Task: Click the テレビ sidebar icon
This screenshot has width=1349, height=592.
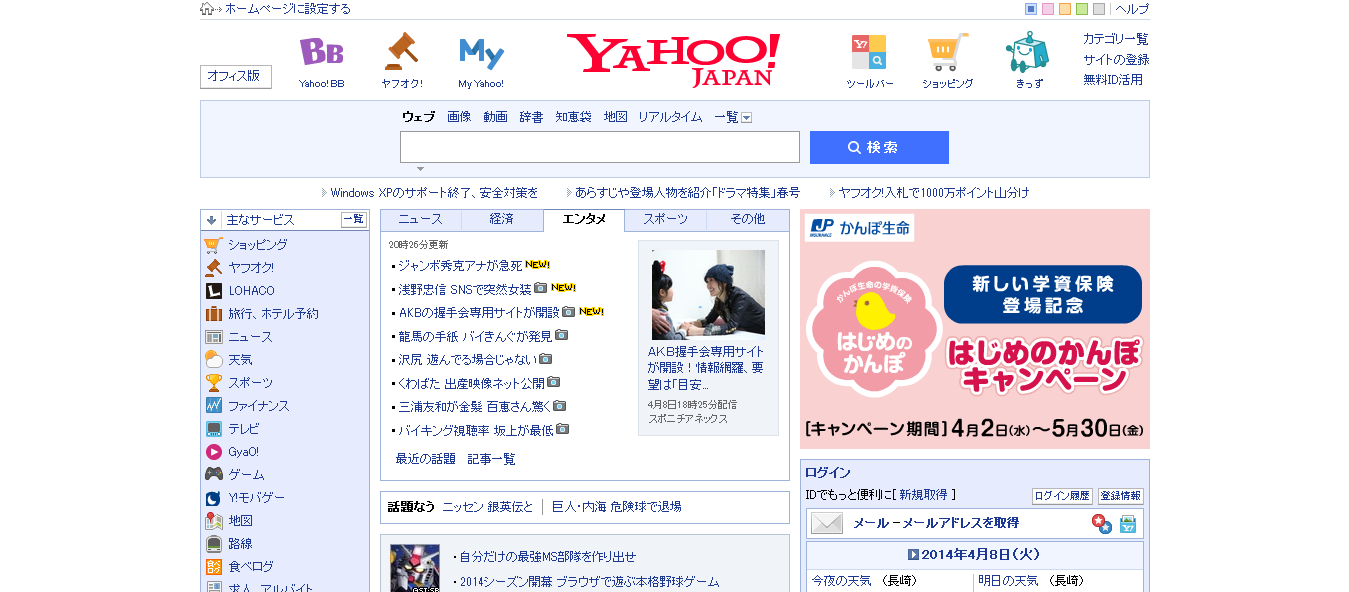Action: [213, 429]
